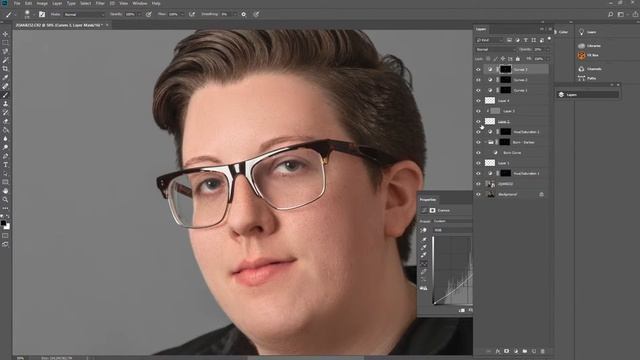Screen dimensions: 640x360
Task: Click the fx layer style icon
Action: point(498,351)
